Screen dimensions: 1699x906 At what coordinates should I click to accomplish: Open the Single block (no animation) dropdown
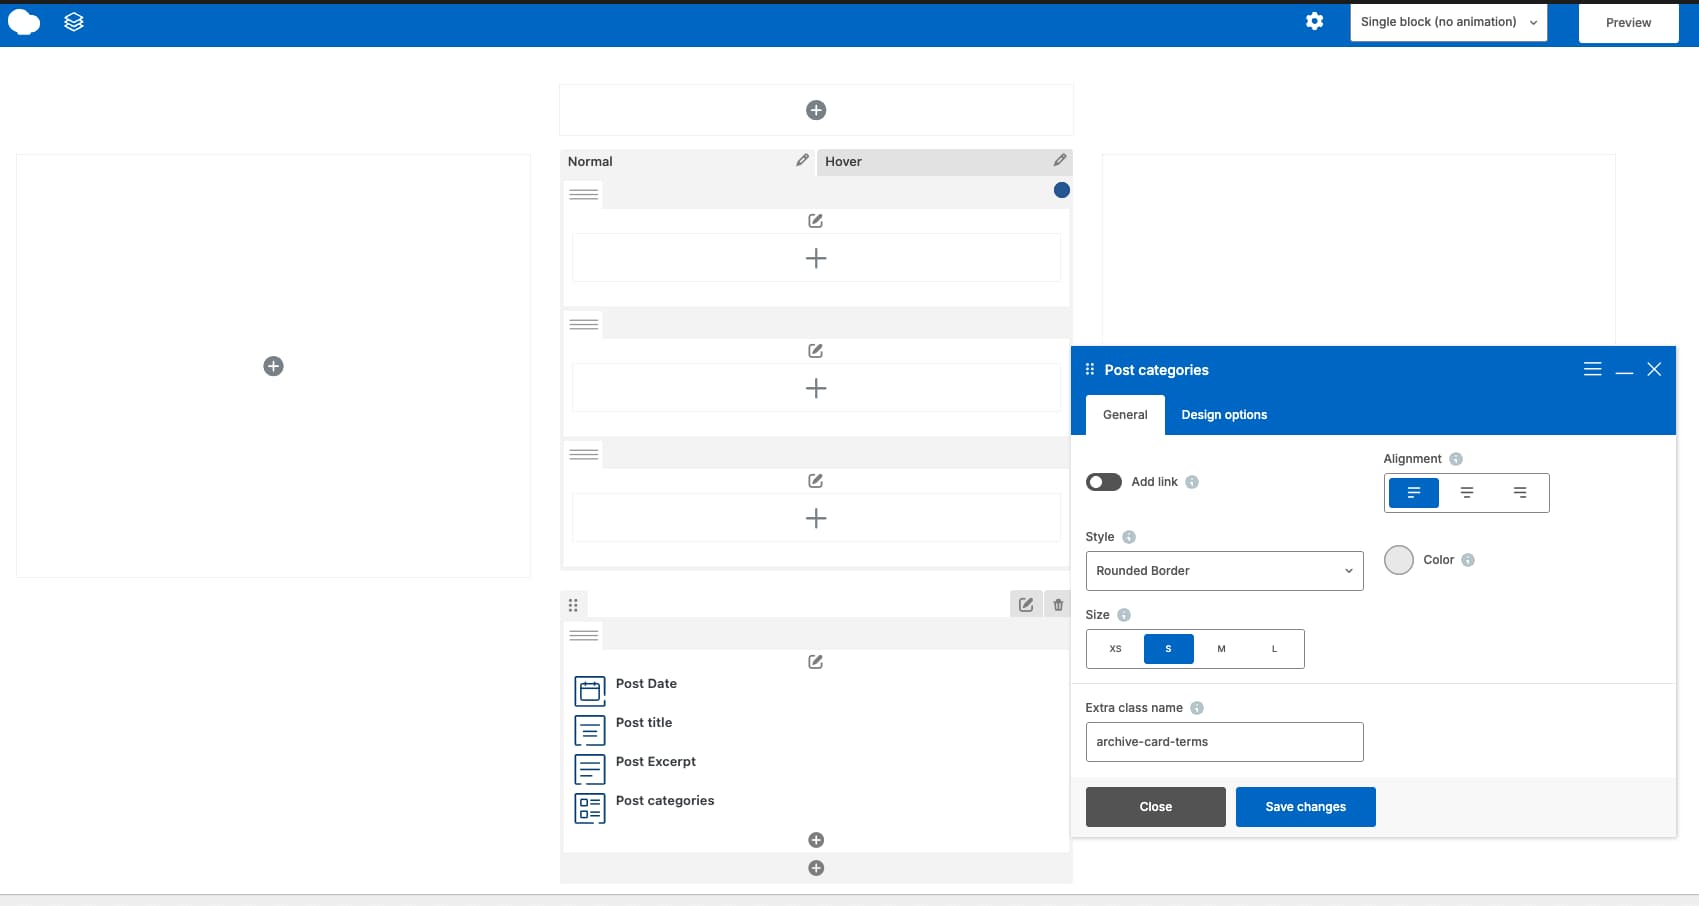click(x=1448, y=22)
